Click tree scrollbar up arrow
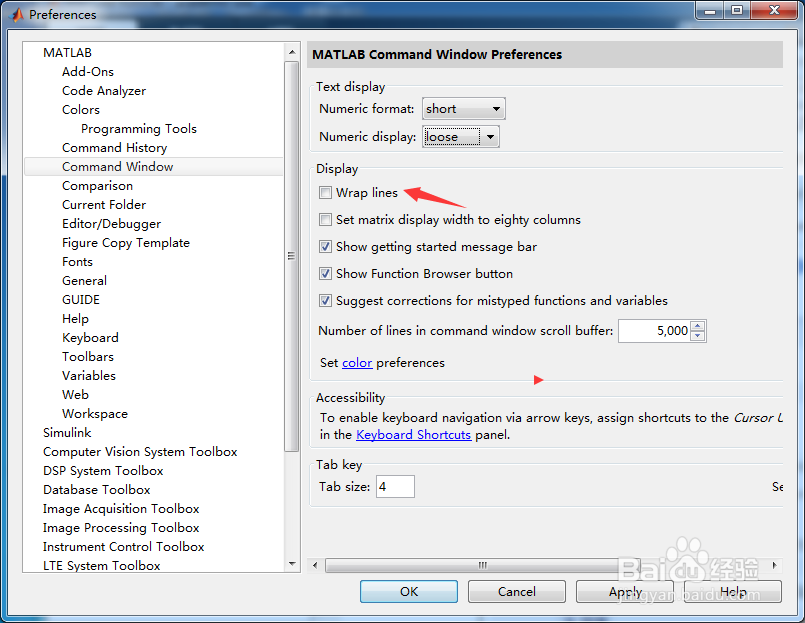Screen dimensions: 805x623 [x=292, y=52]
